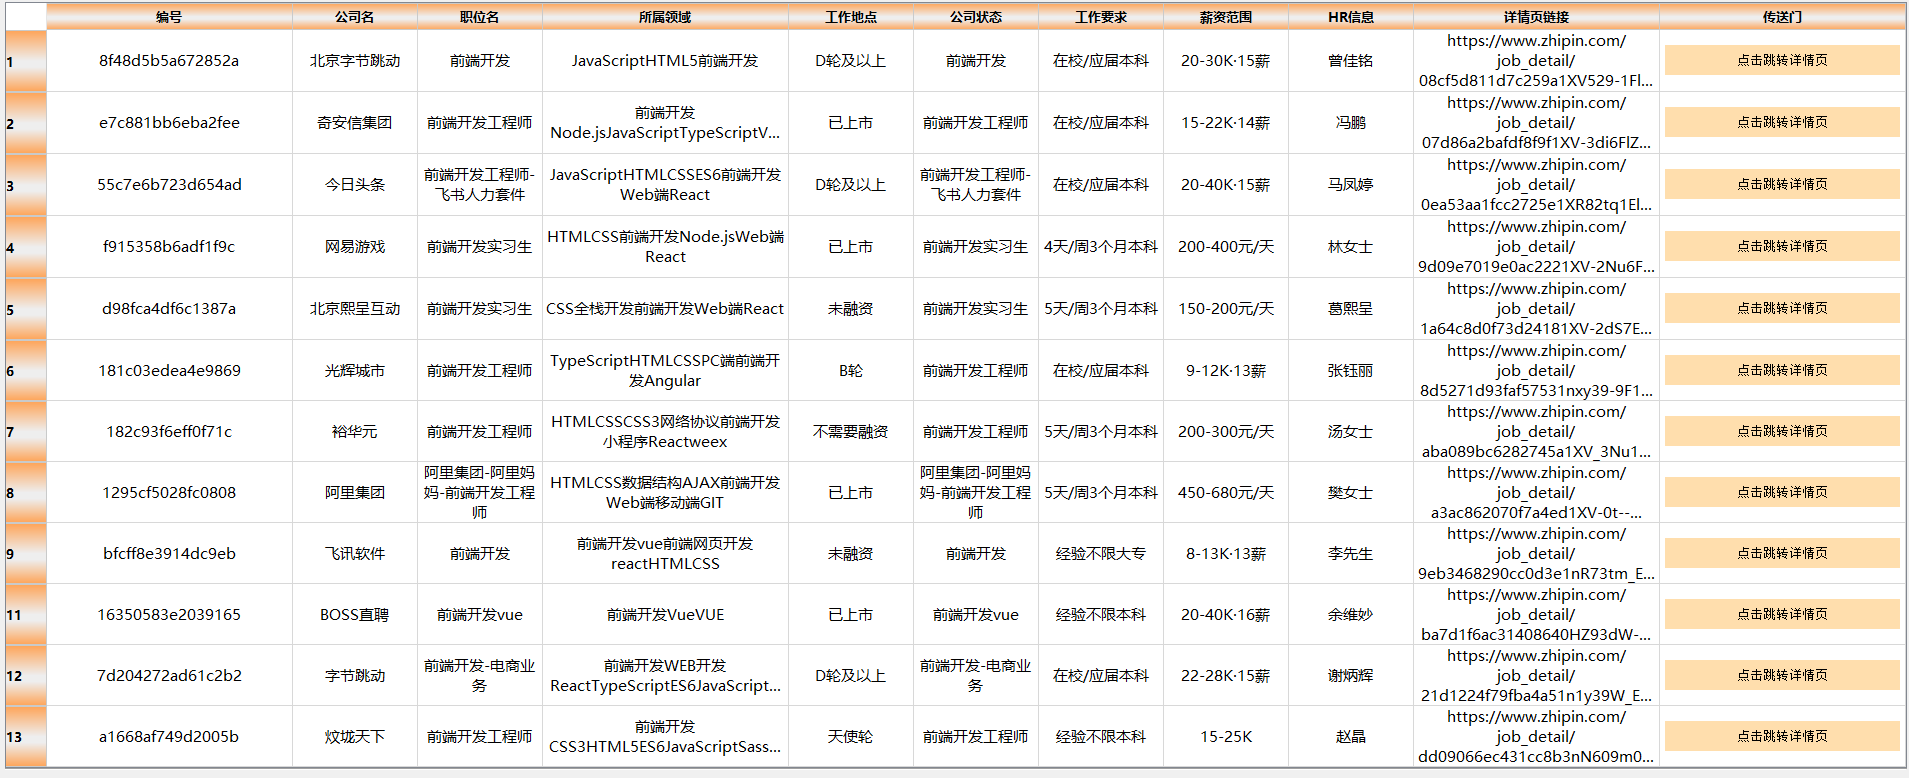Select the 详情页链接 column header
The image size is (1909, 778).
click(1536, 17)
